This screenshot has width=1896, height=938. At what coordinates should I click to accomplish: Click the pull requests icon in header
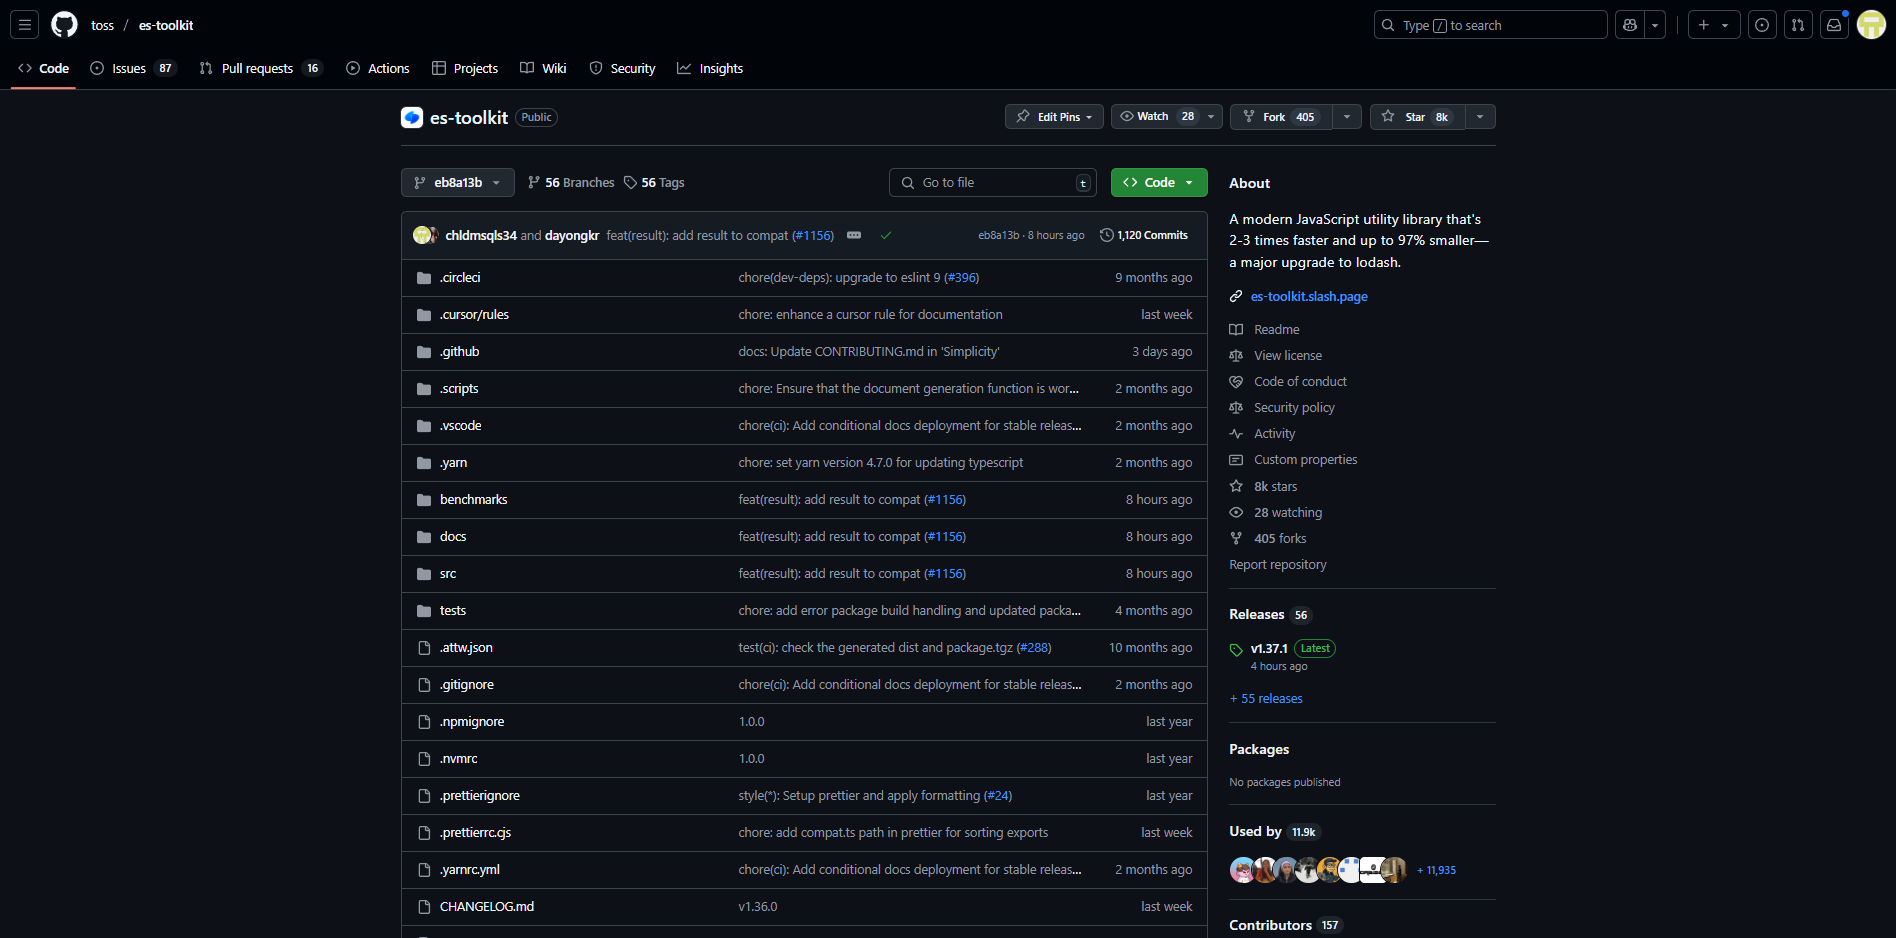point(1798,25)
